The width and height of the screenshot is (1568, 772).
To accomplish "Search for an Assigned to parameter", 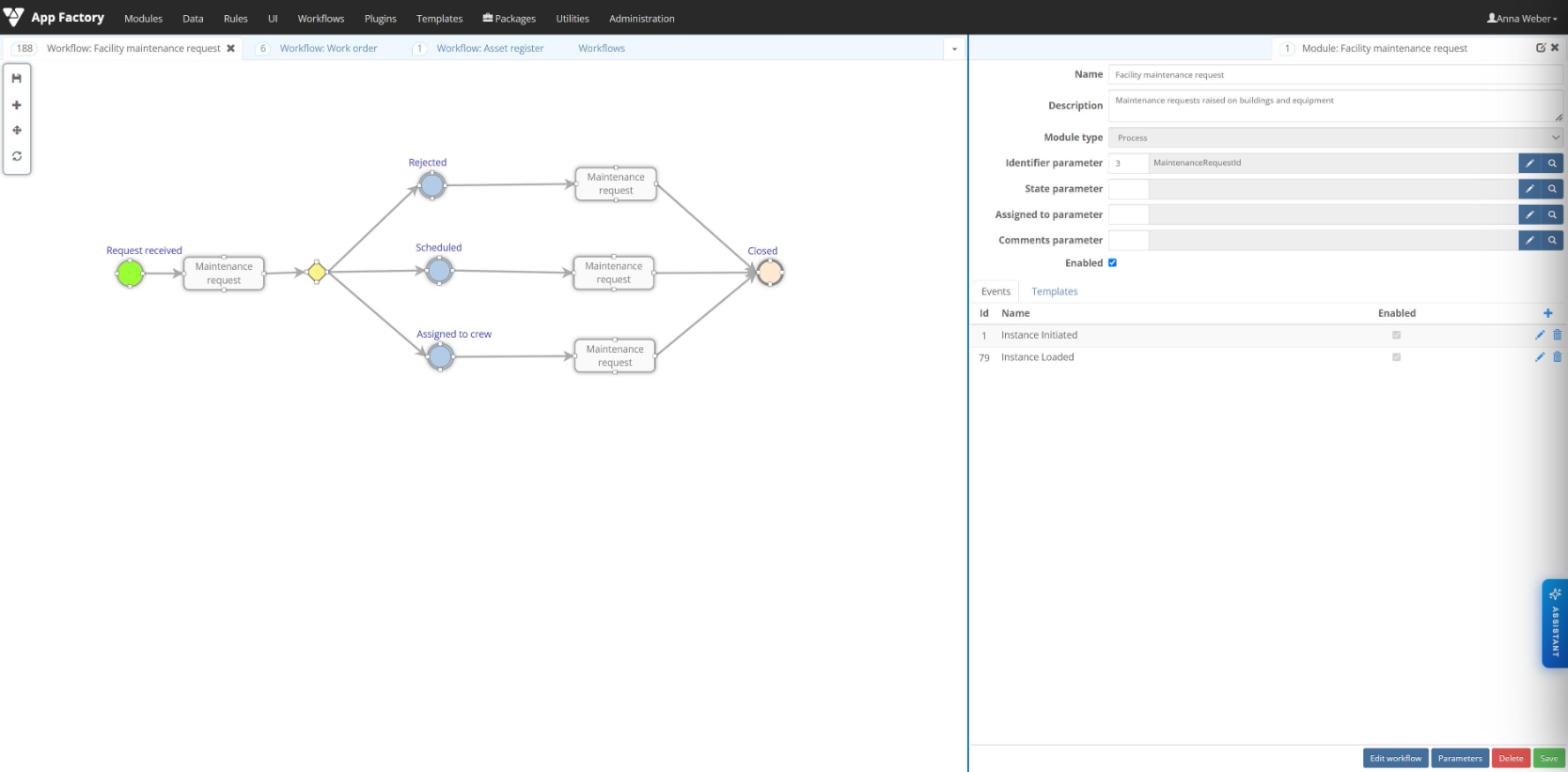I will (x=1553, y=215).
